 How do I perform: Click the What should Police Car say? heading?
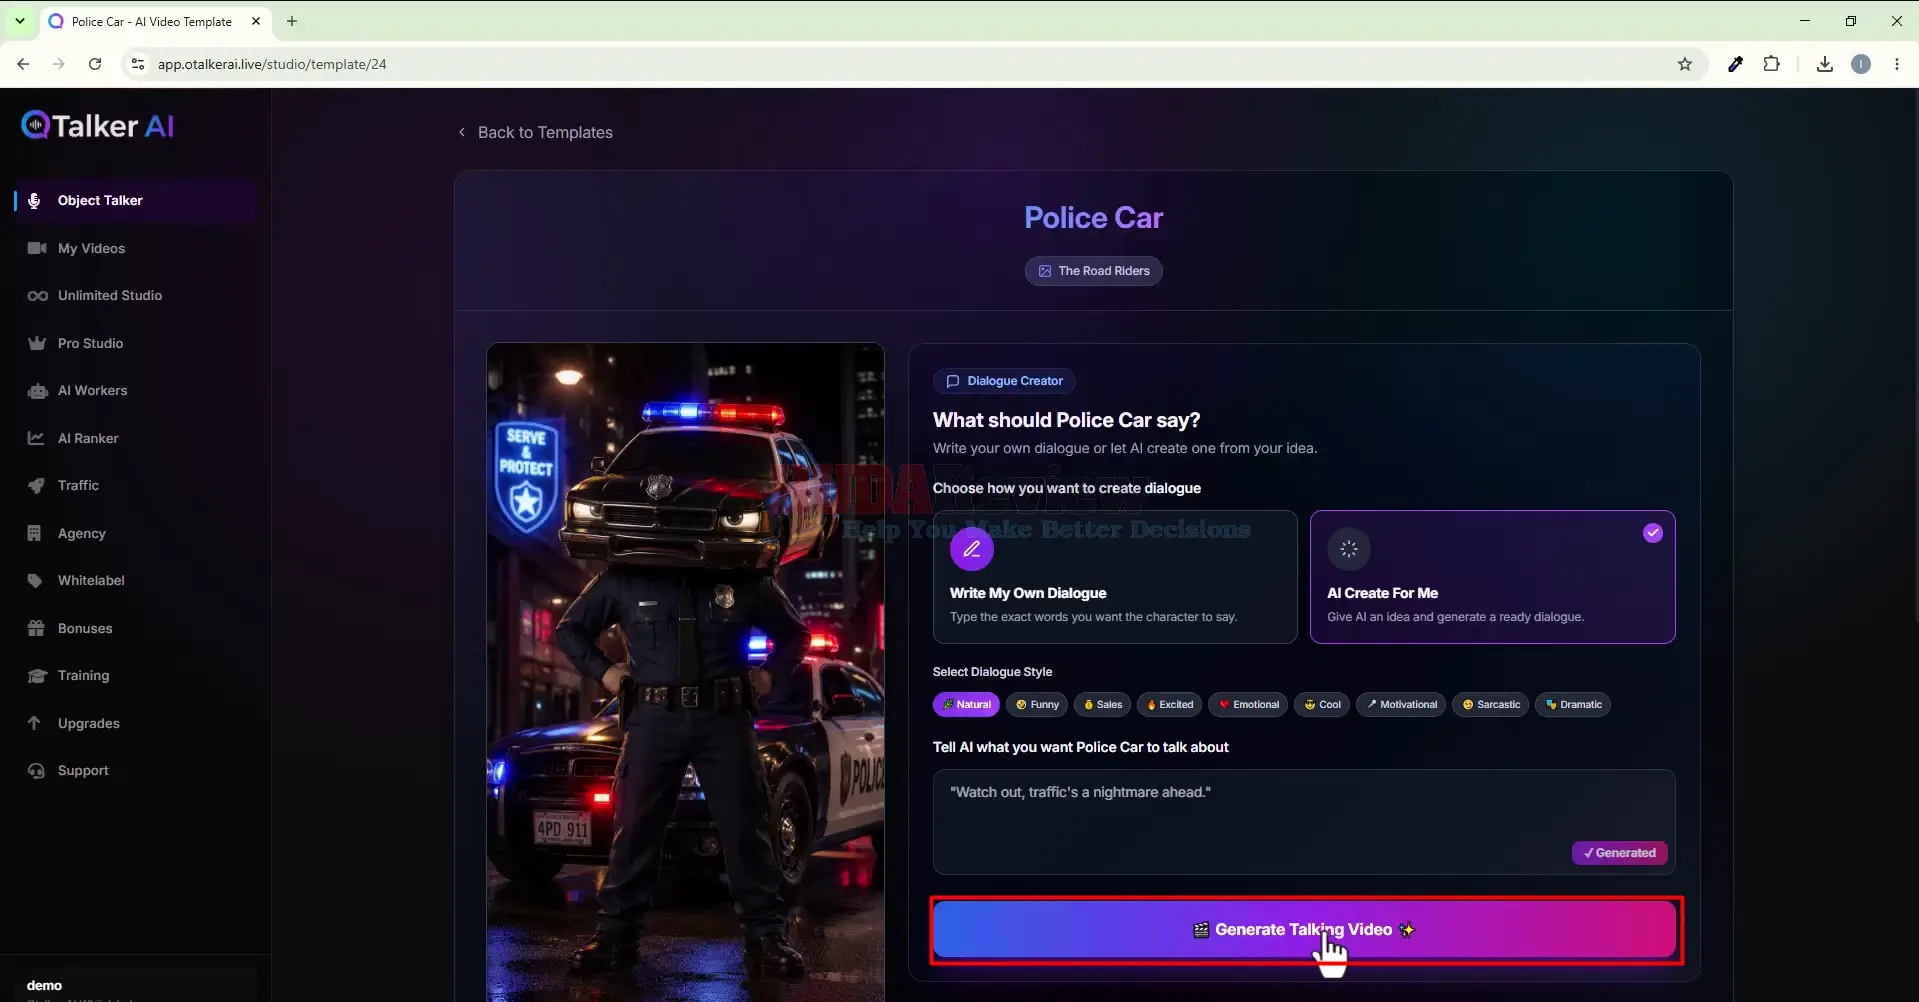point(1066,420)
